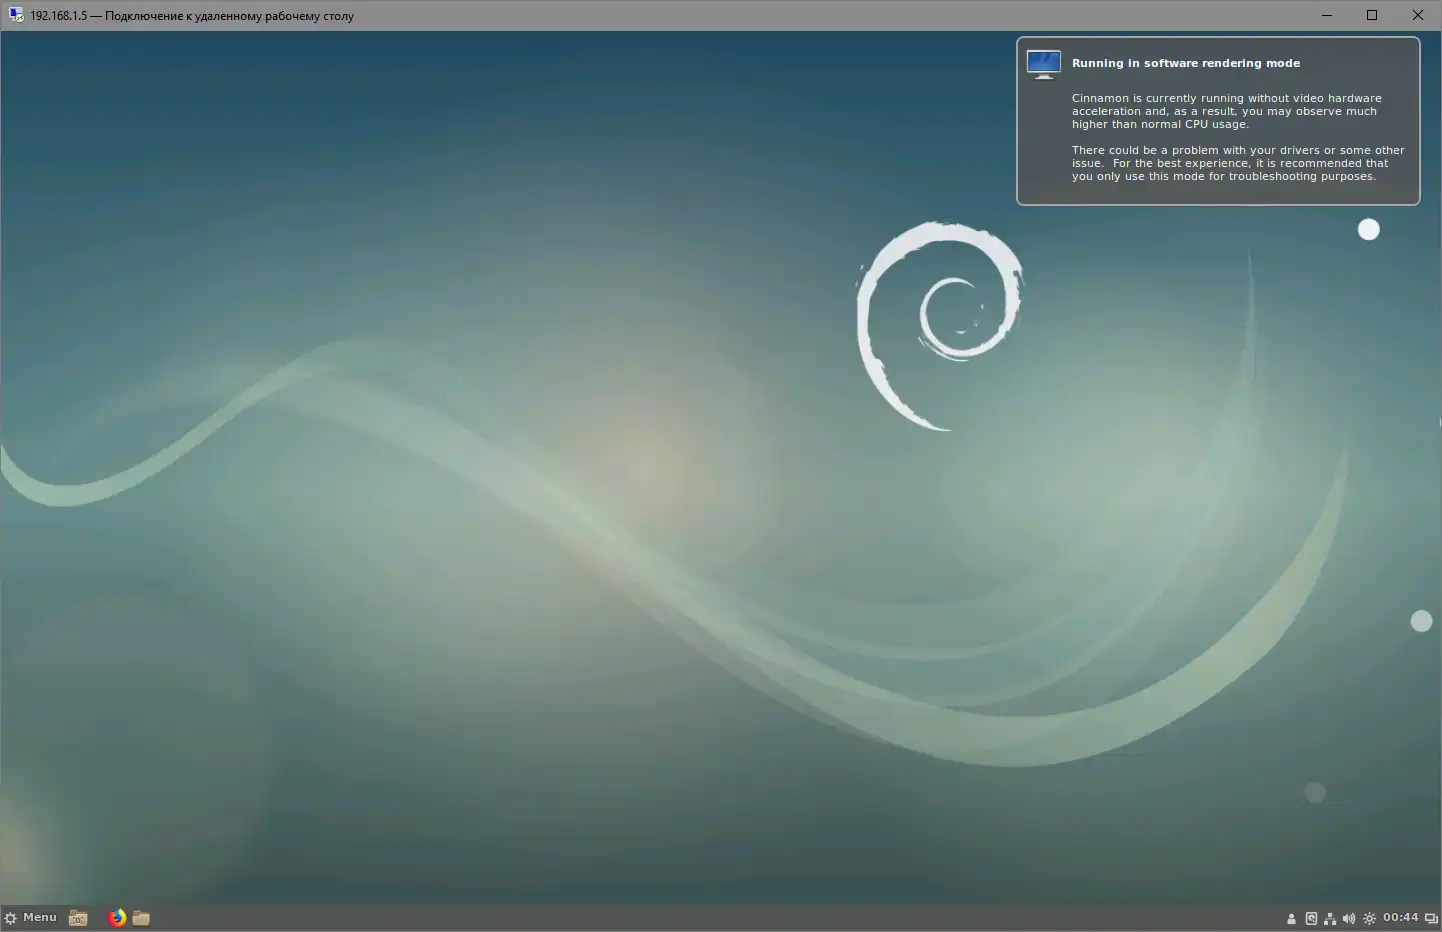Screen dimensions: 1442x932
Task: Open the brightness/power applet
Action: 1369,918
